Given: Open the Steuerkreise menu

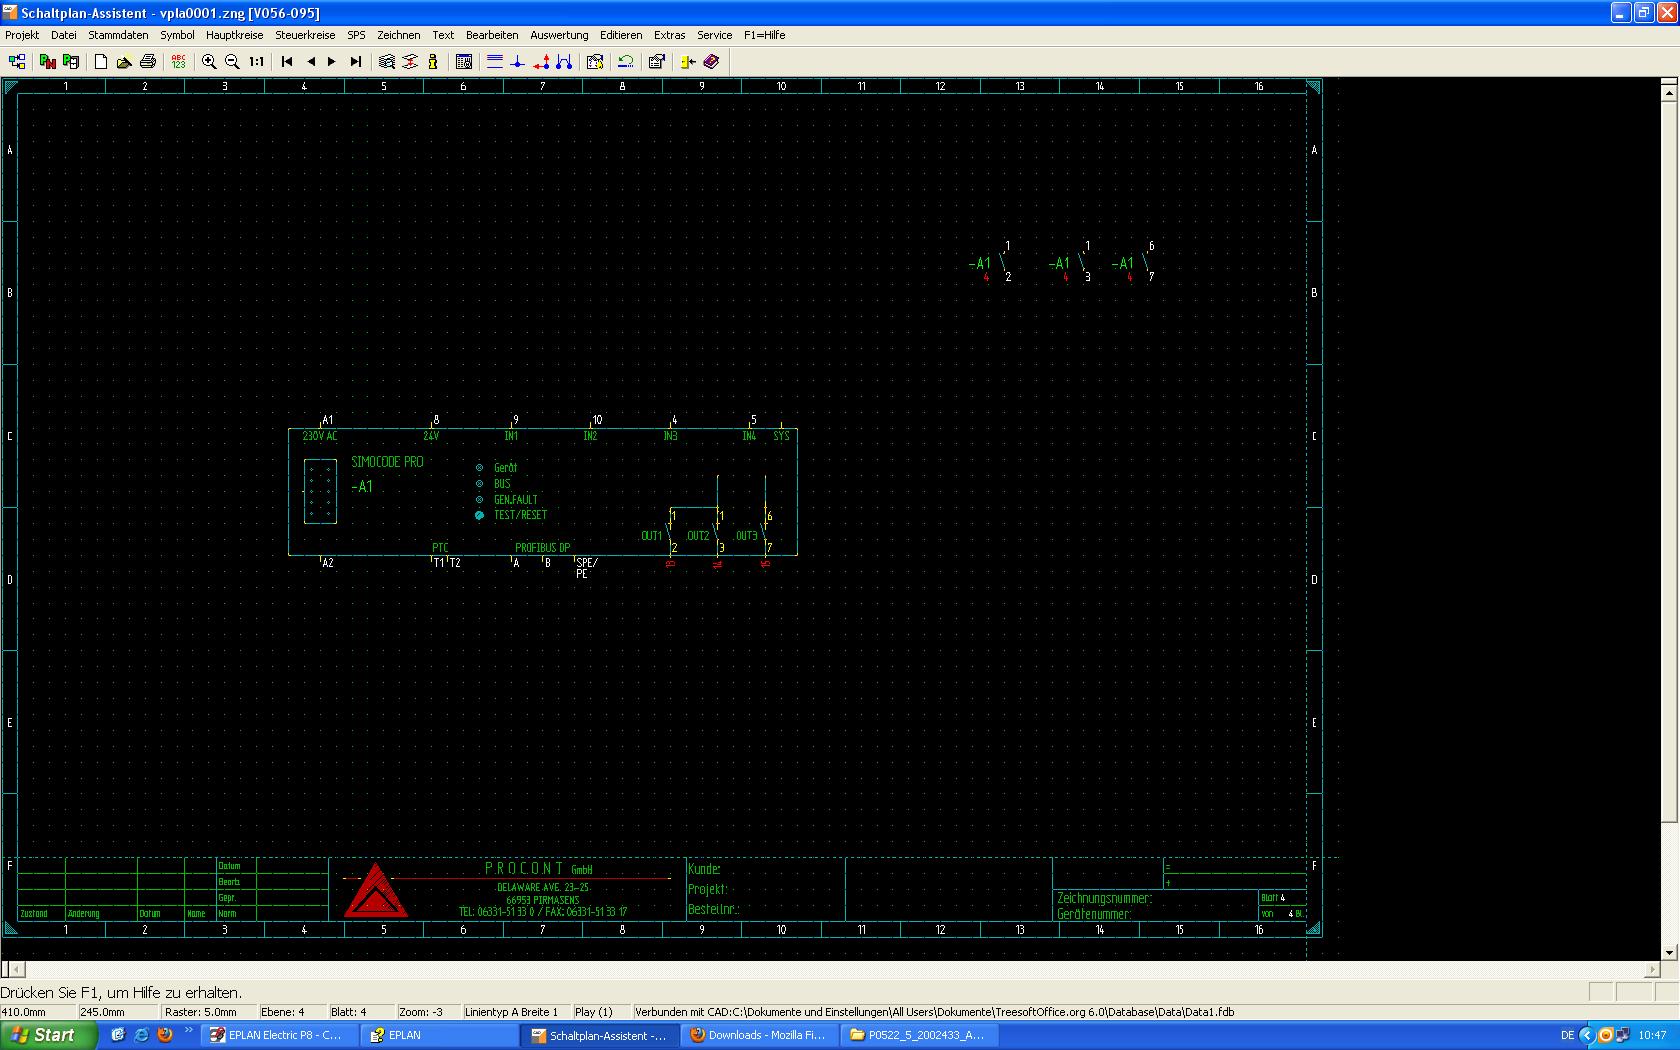Looking at the screenshot, I should [x=305, y=35].
